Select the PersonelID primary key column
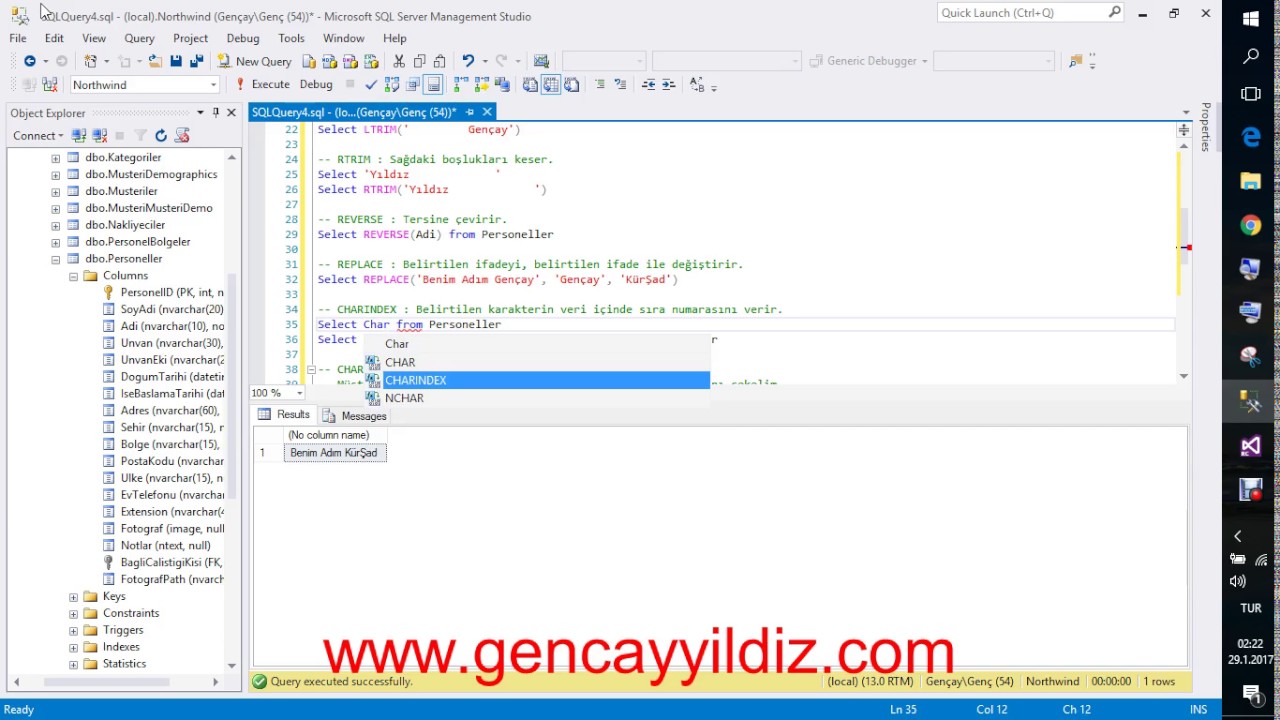1280x720 pixels. coord(172,293)
